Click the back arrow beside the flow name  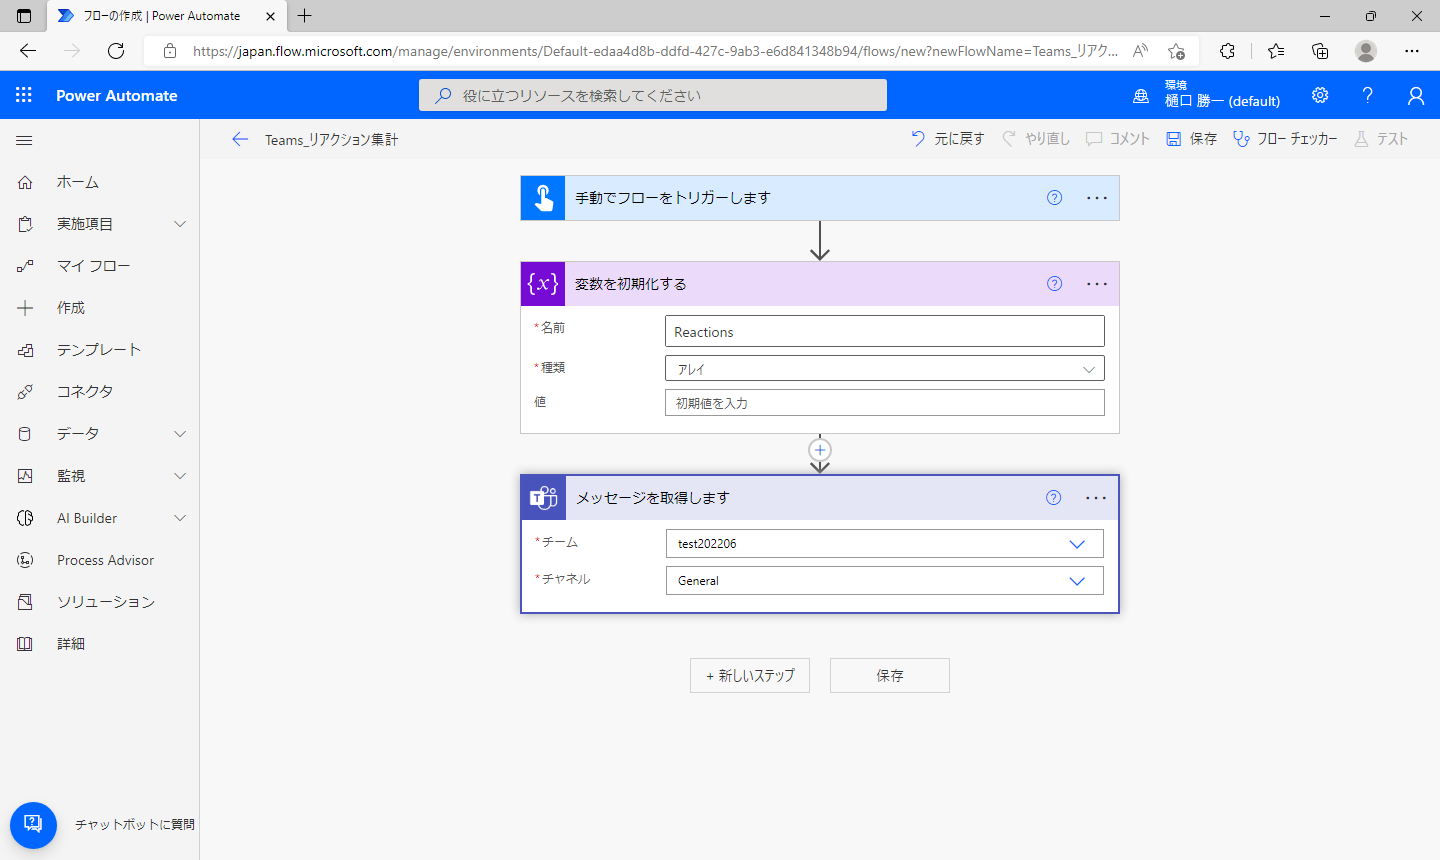[x=240, y=139]
